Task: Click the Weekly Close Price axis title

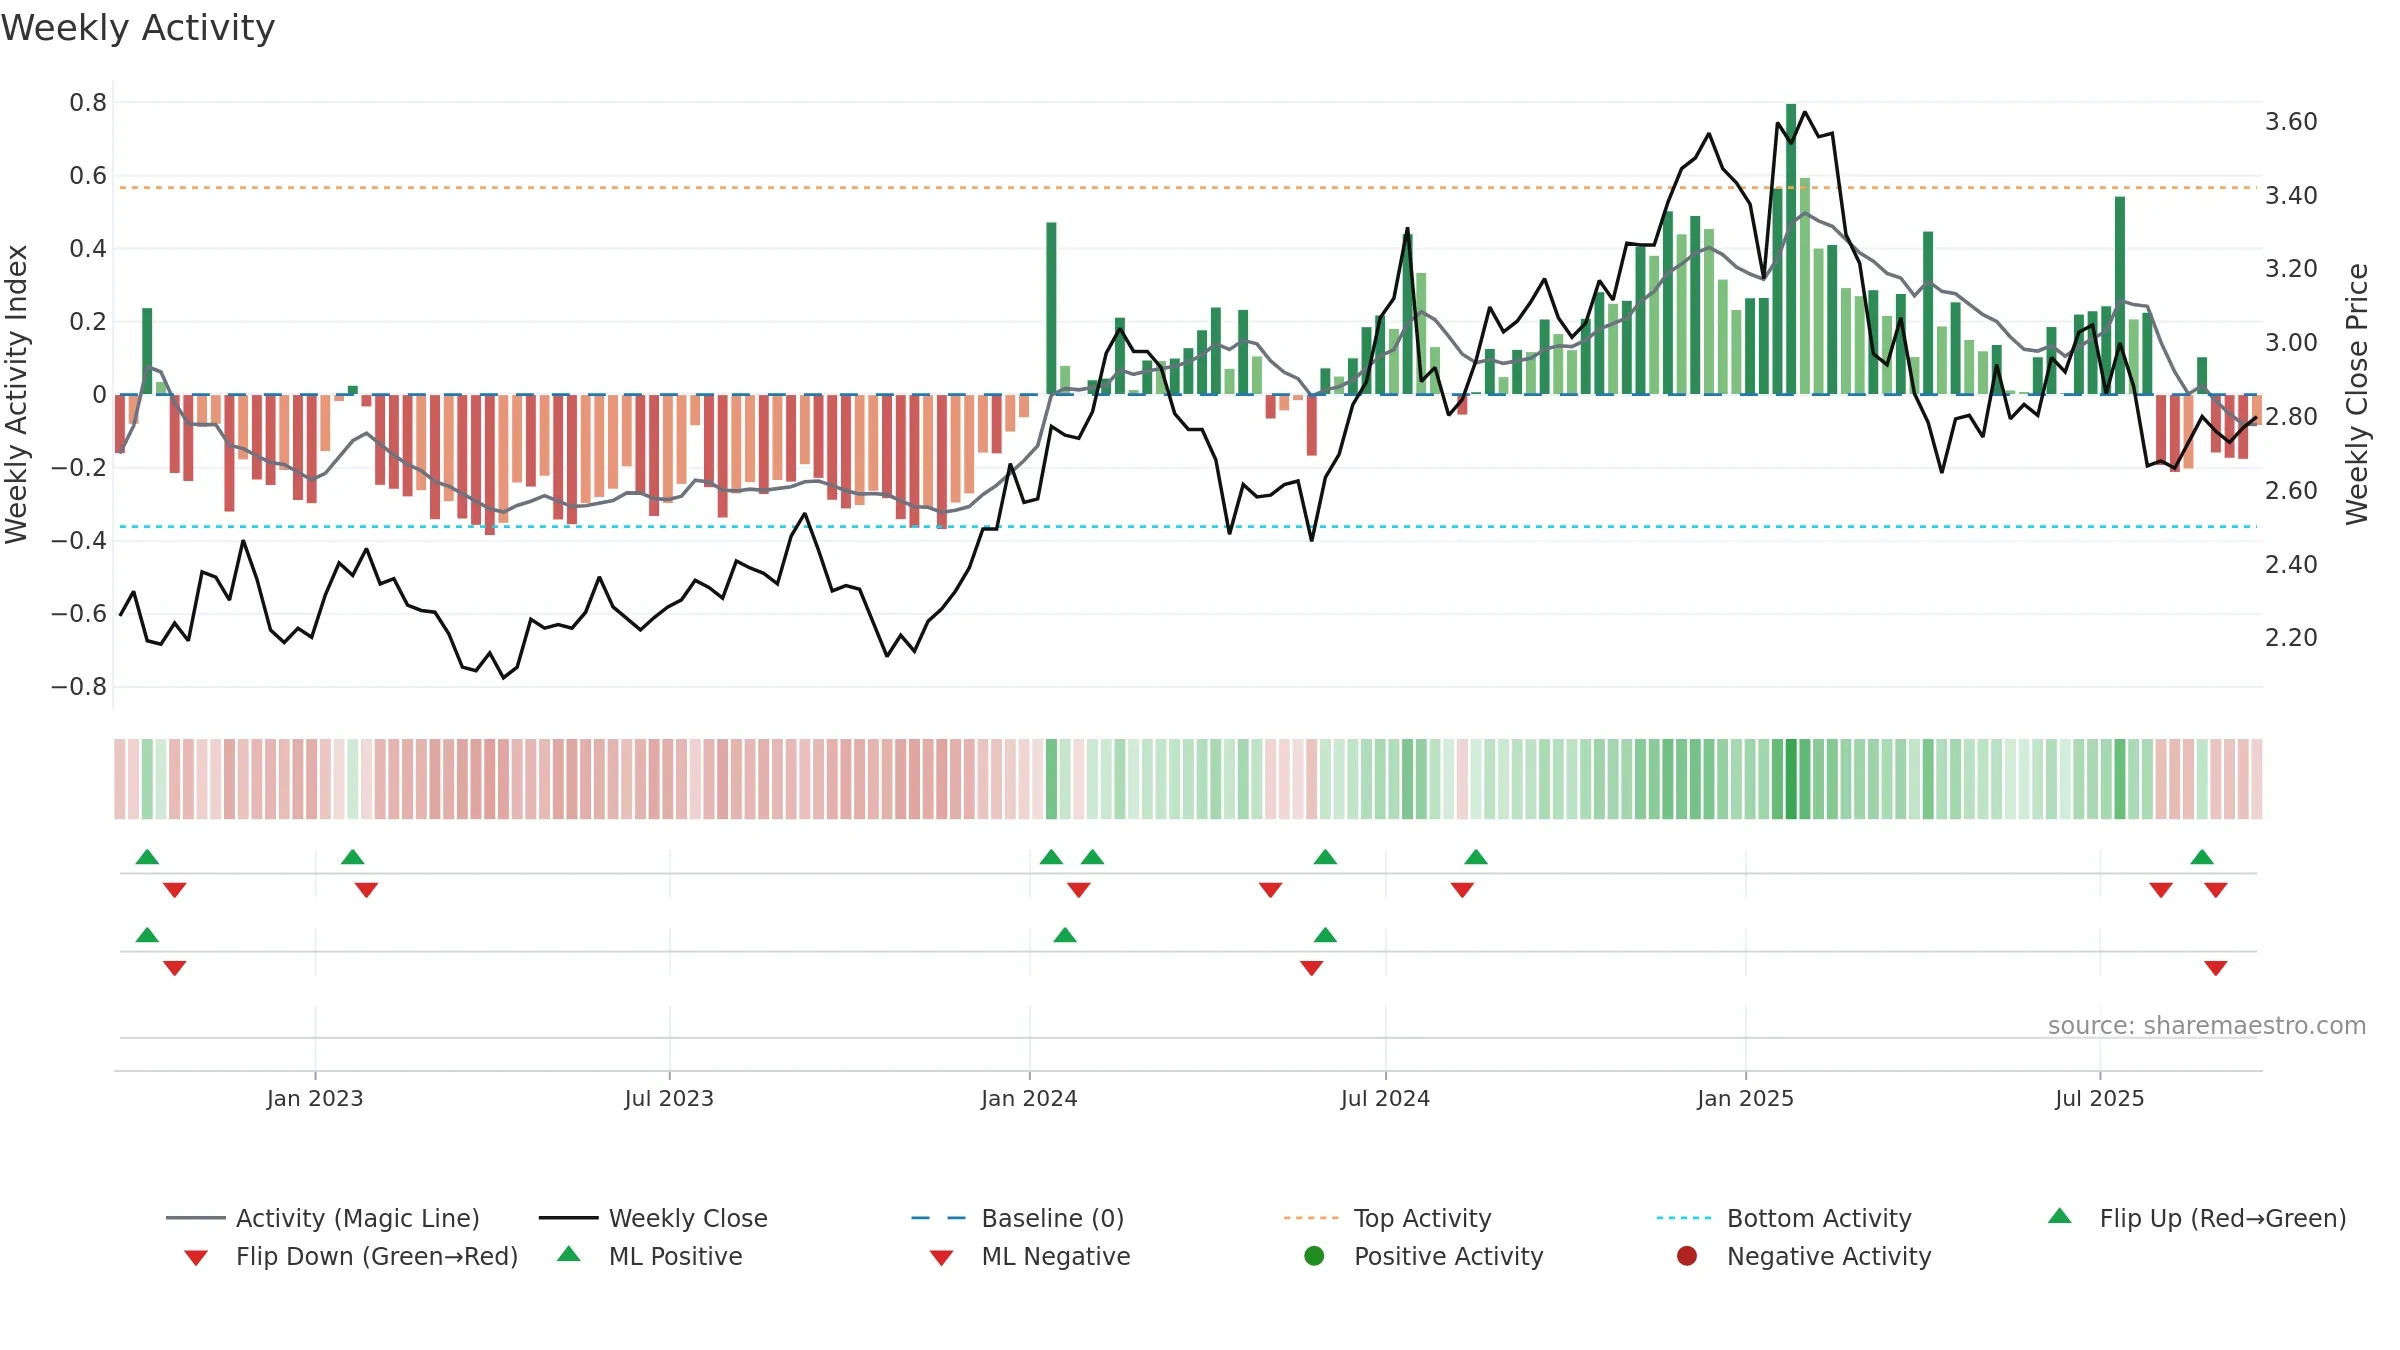Action: coord(2357,394)
